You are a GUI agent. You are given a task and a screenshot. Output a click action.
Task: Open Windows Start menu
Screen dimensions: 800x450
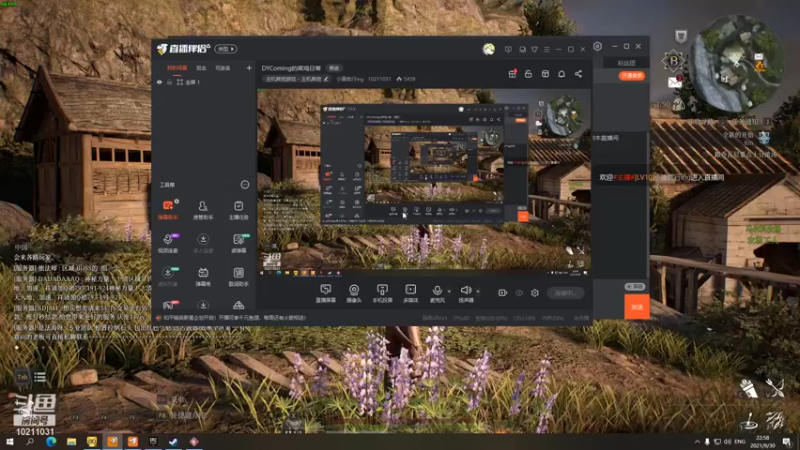click(x=9, y=441)
